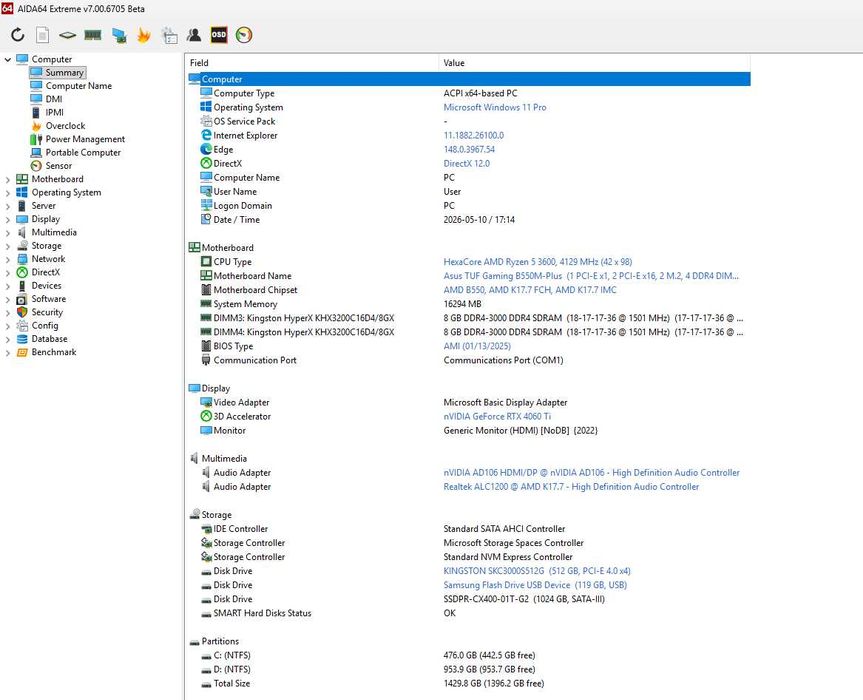Expand the Server tree node

tap(8, 206)
